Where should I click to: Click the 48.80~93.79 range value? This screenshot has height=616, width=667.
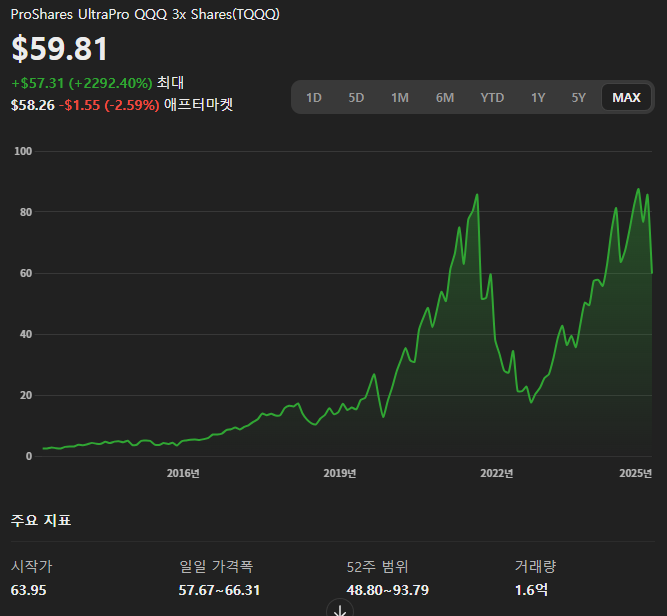[x=388, y=590]
